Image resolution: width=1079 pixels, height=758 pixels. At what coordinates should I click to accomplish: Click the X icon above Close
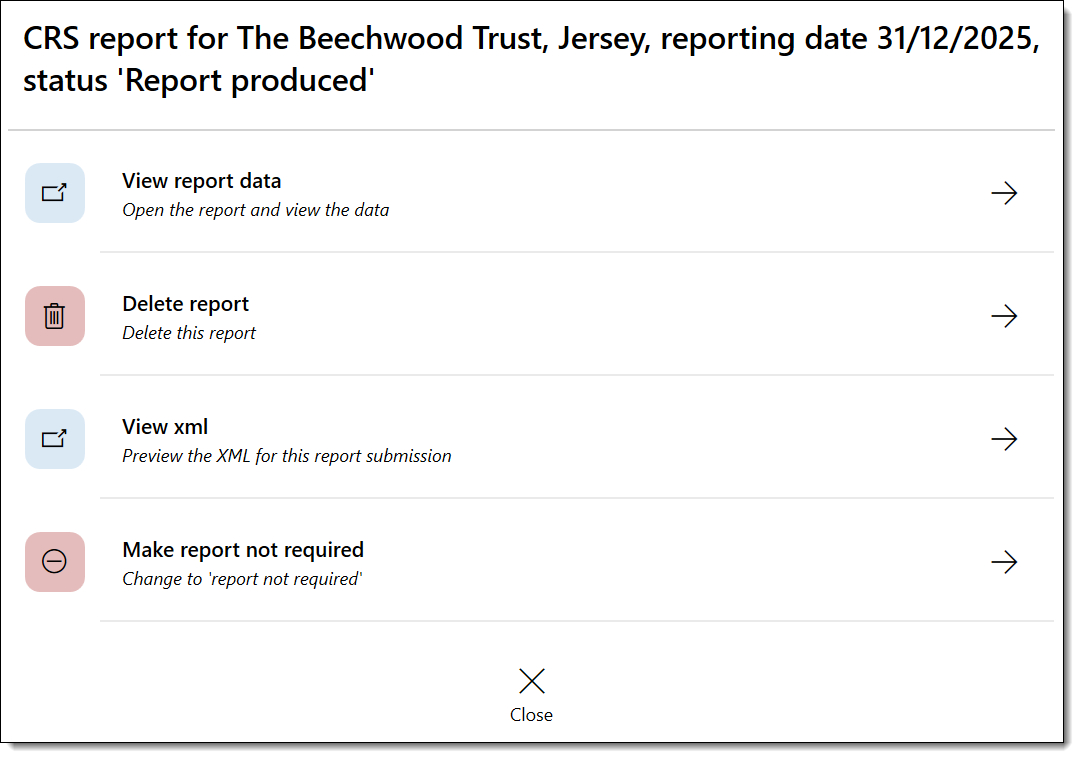coord(531,680)
